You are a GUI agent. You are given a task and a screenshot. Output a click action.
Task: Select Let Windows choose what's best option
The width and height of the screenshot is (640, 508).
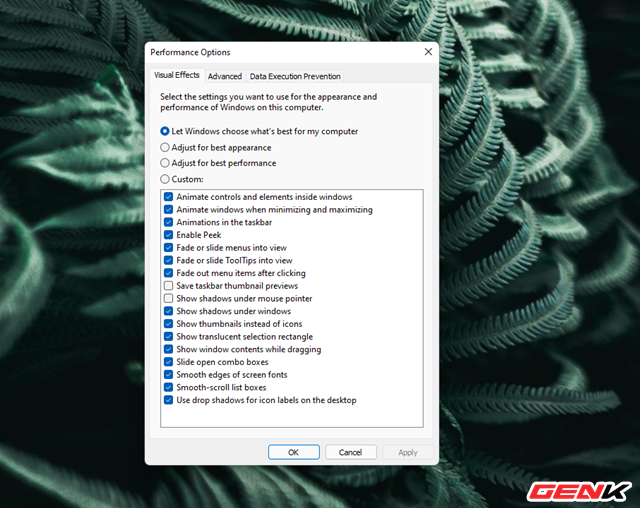[x=165, y=131]
